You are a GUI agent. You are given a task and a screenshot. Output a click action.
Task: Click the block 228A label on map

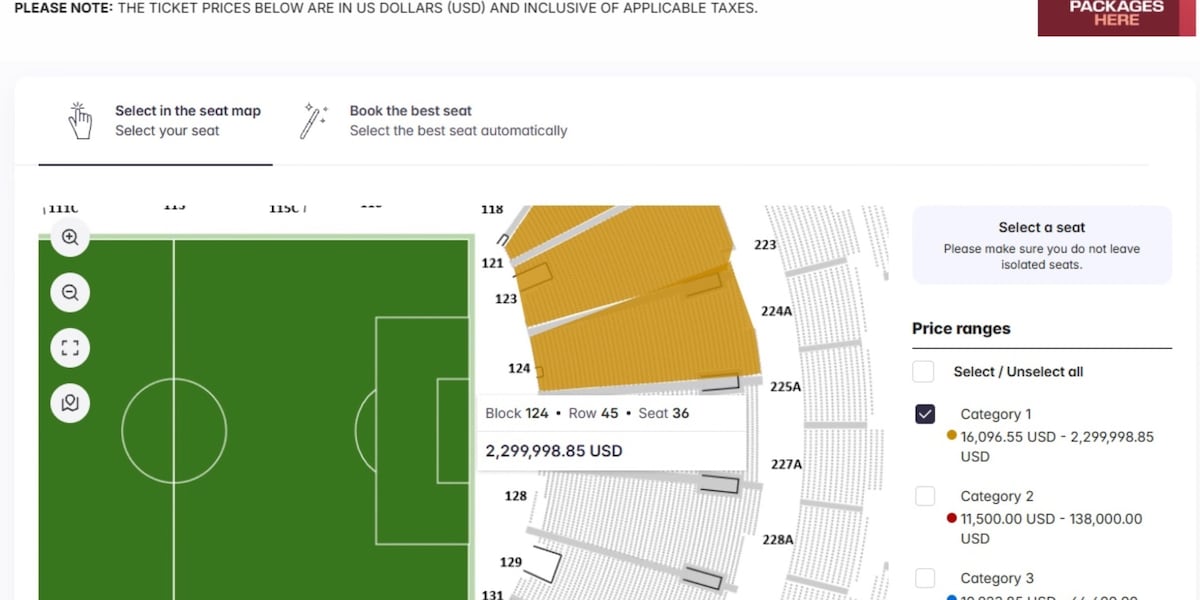point(778,539)
